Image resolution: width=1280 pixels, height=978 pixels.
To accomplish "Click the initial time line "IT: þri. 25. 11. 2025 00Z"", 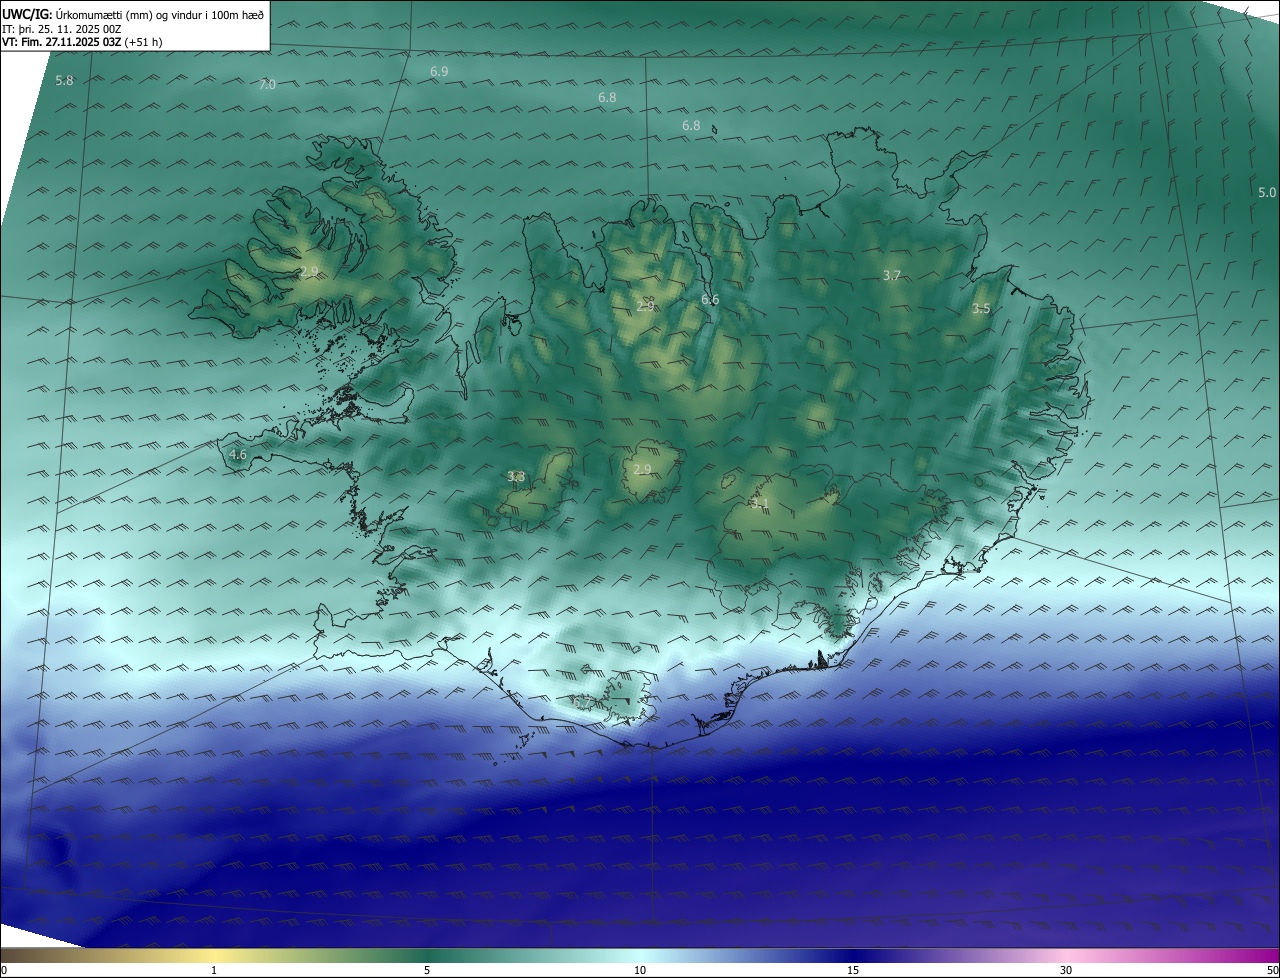I will [62, 29].
